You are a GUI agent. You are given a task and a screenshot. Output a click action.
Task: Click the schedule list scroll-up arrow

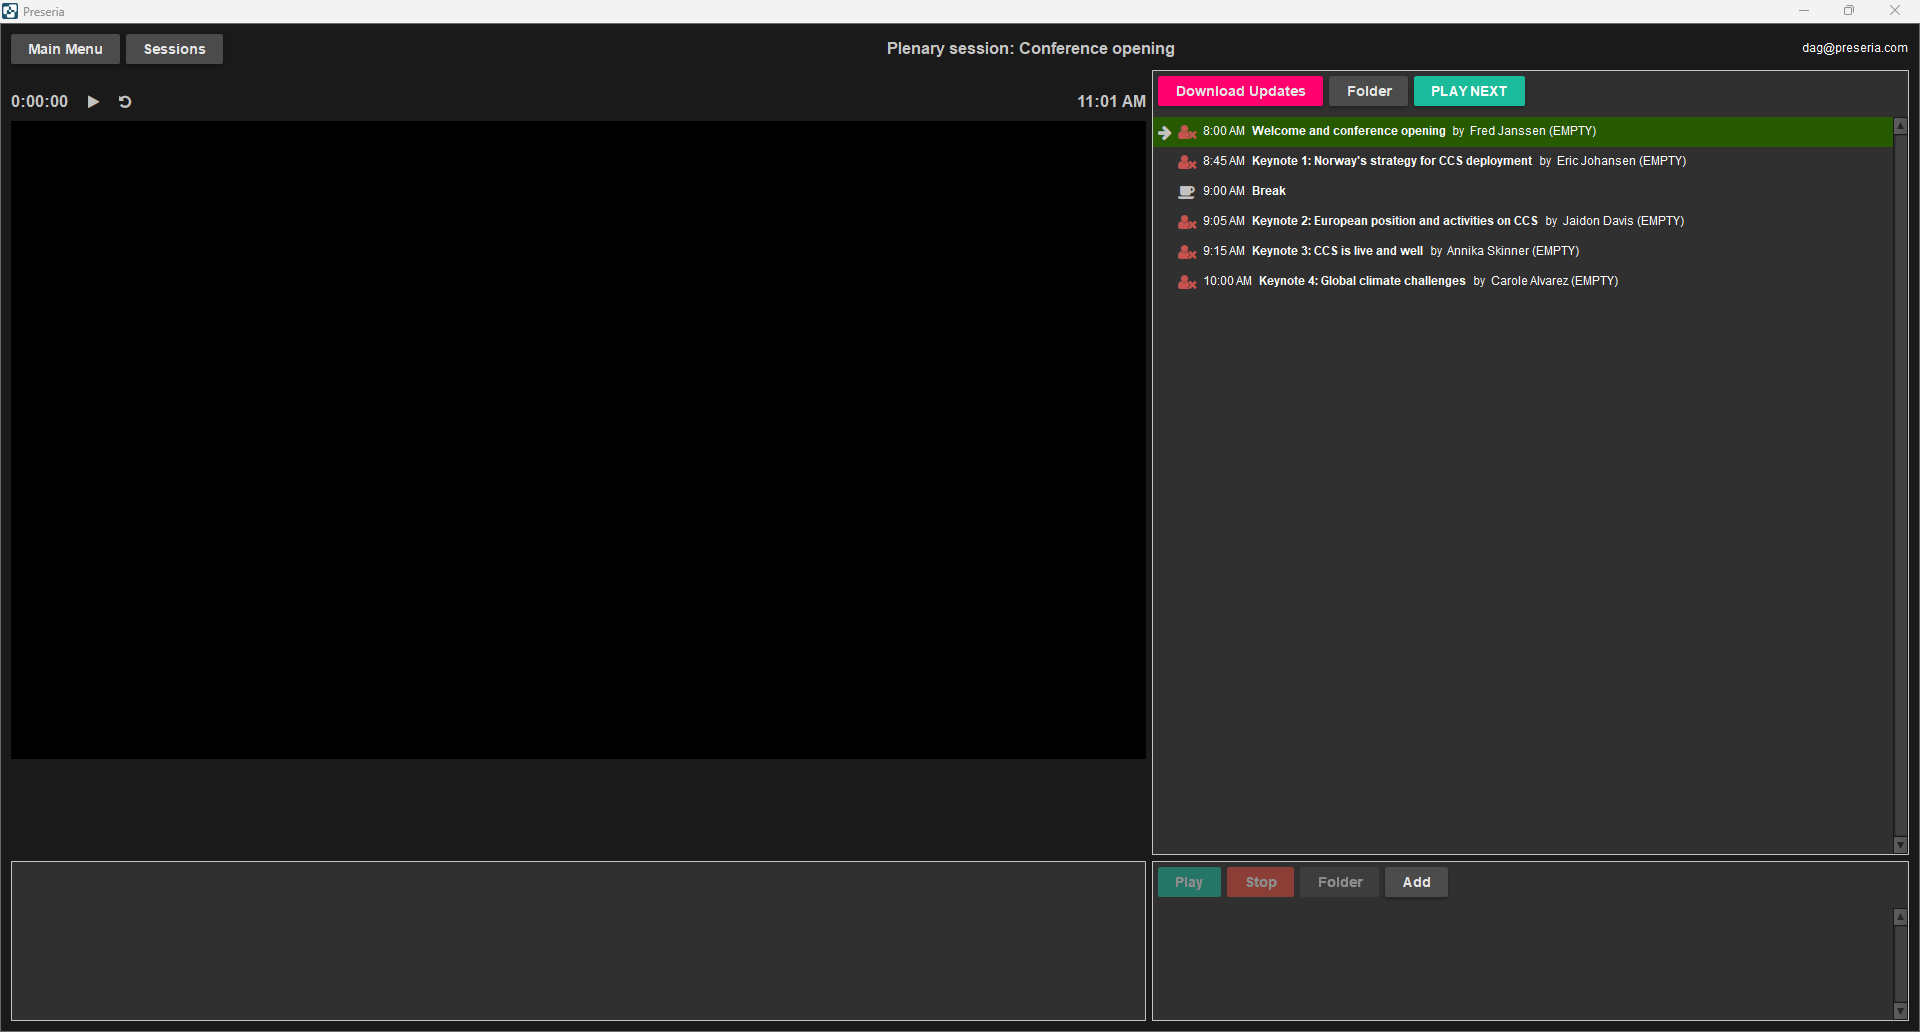tap(1900, 126)
